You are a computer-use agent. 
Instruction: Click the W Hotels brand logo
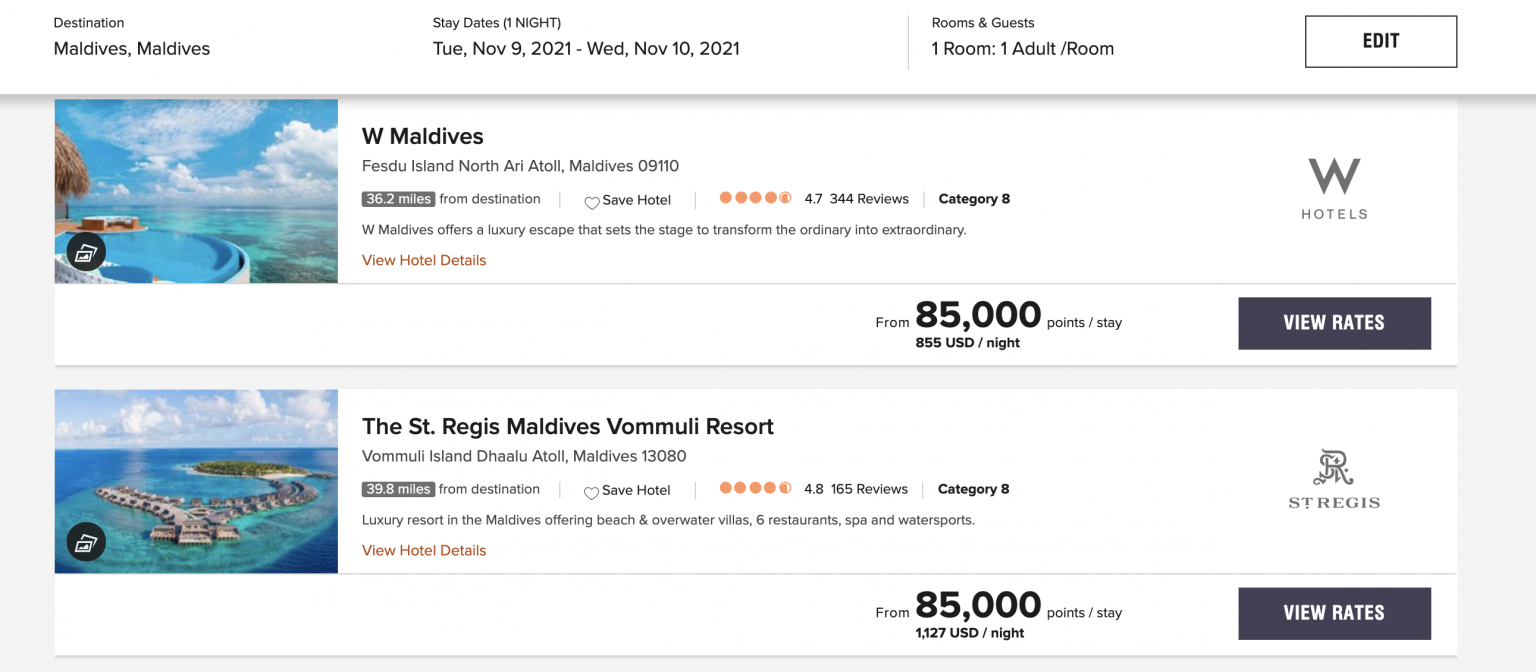coord(1334,186)
